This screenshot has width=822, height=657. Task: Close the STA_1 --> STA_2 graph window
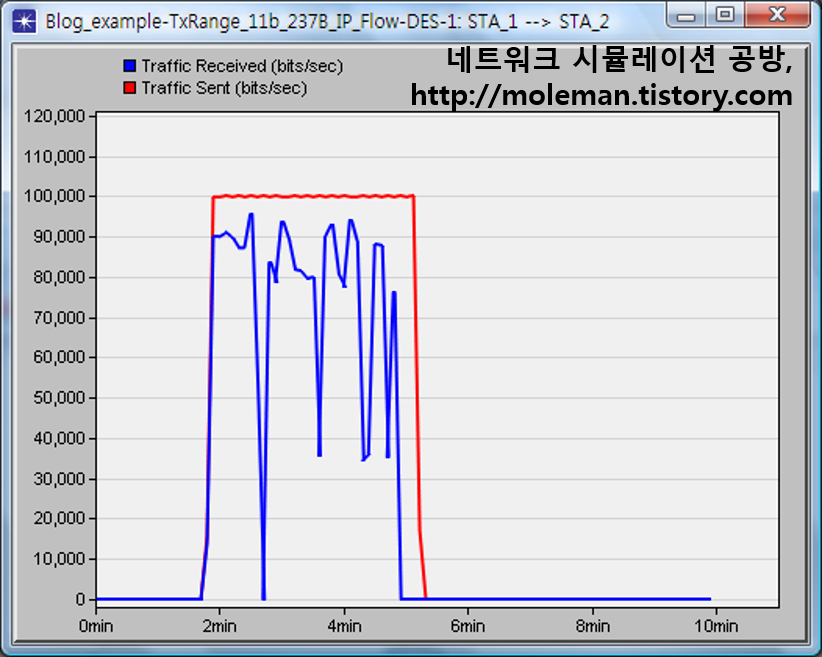[777, 15]
